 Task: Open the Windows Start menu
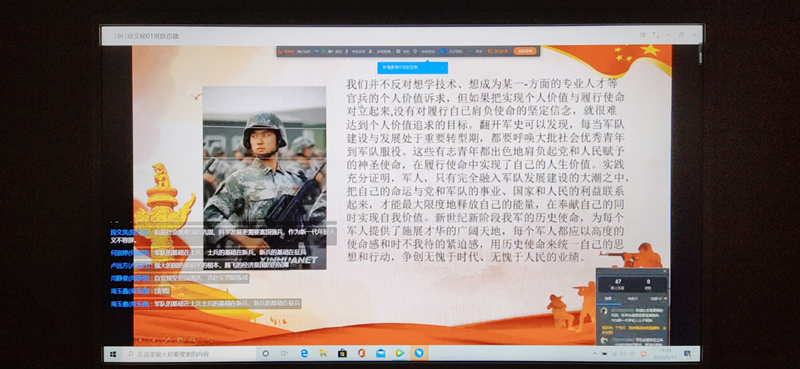pyautogui.click(x=113, y=353)
